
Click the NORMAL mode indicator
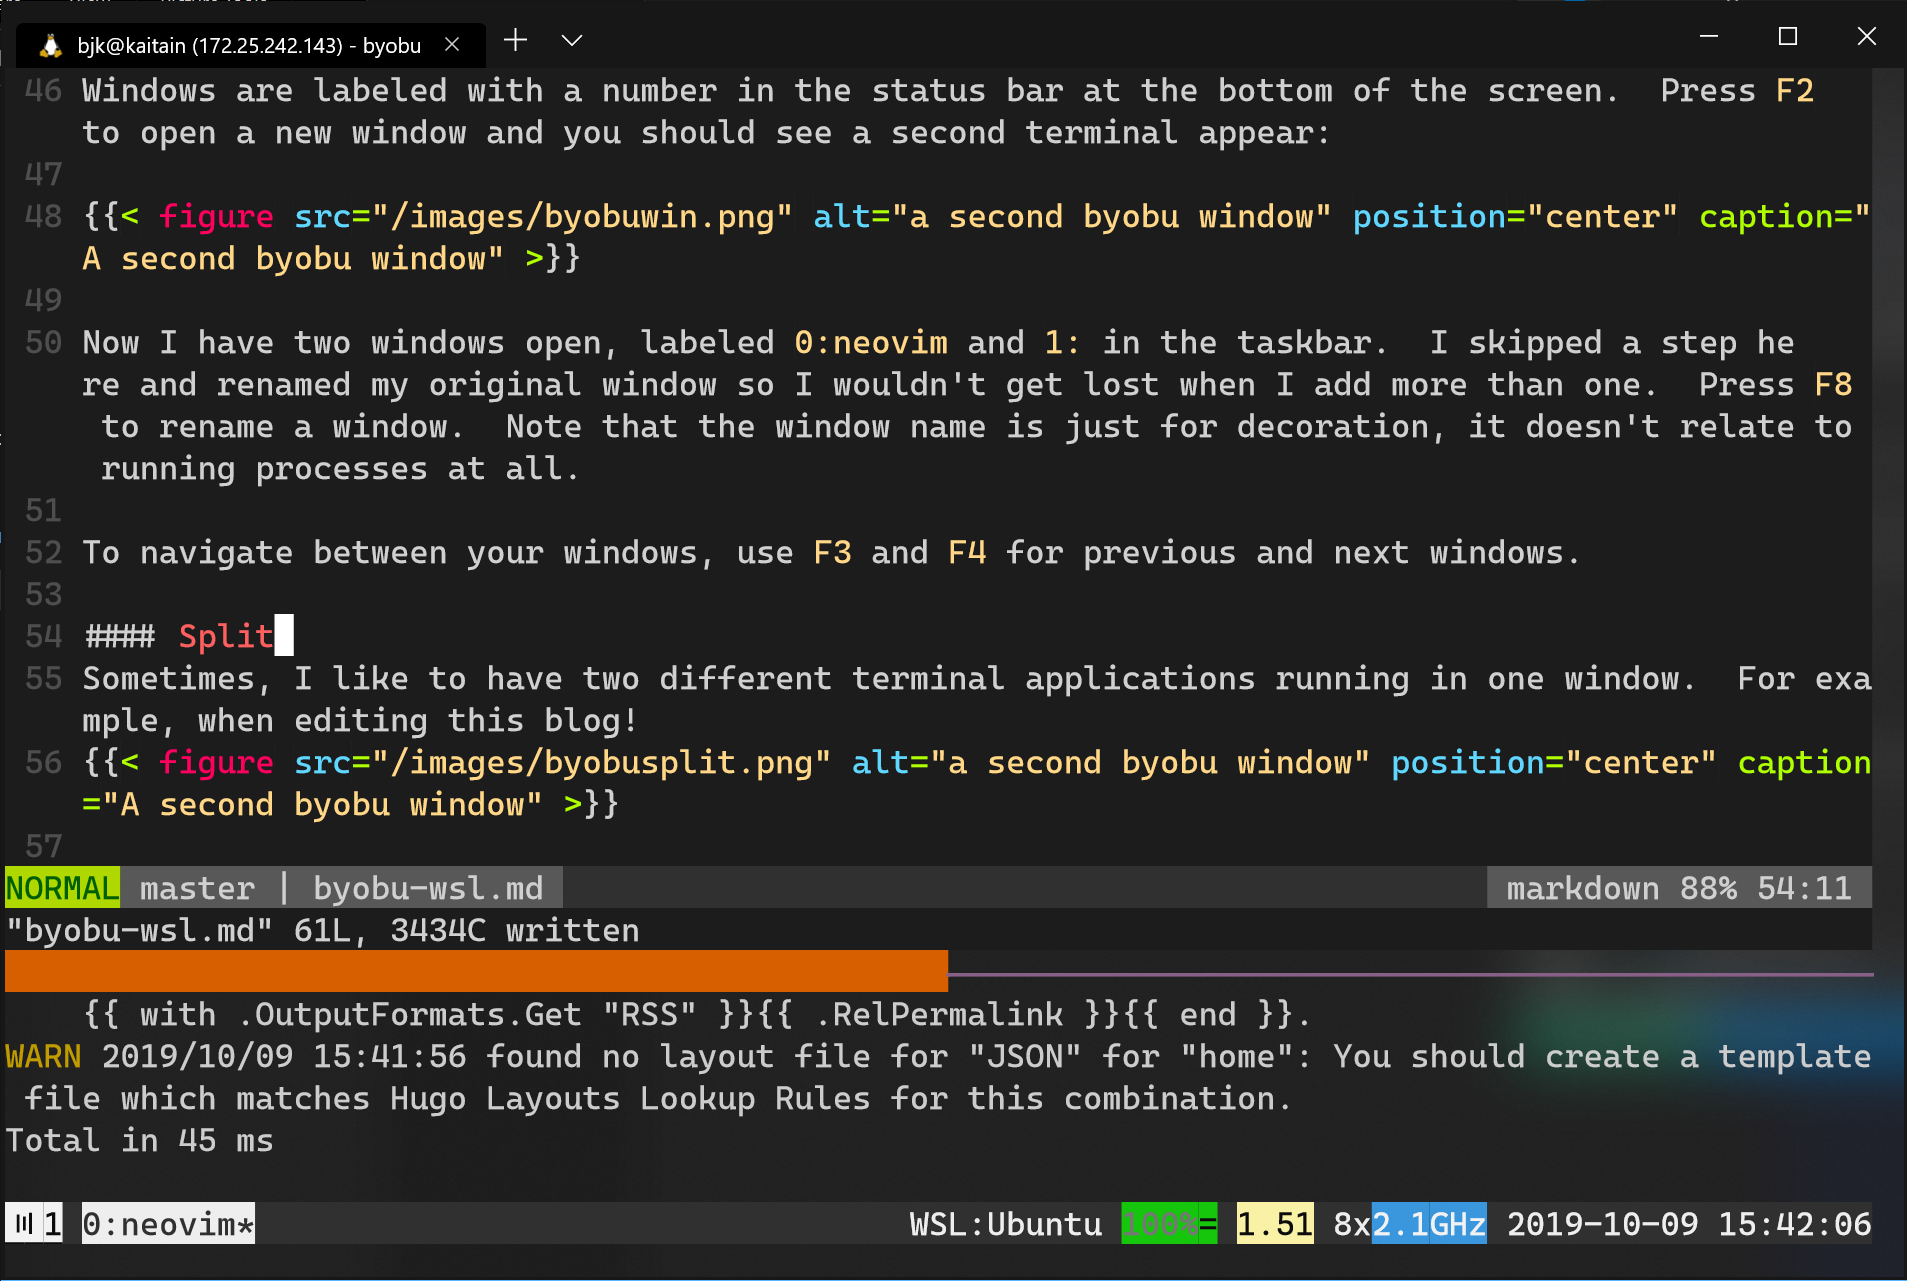(x=62, y=888)
